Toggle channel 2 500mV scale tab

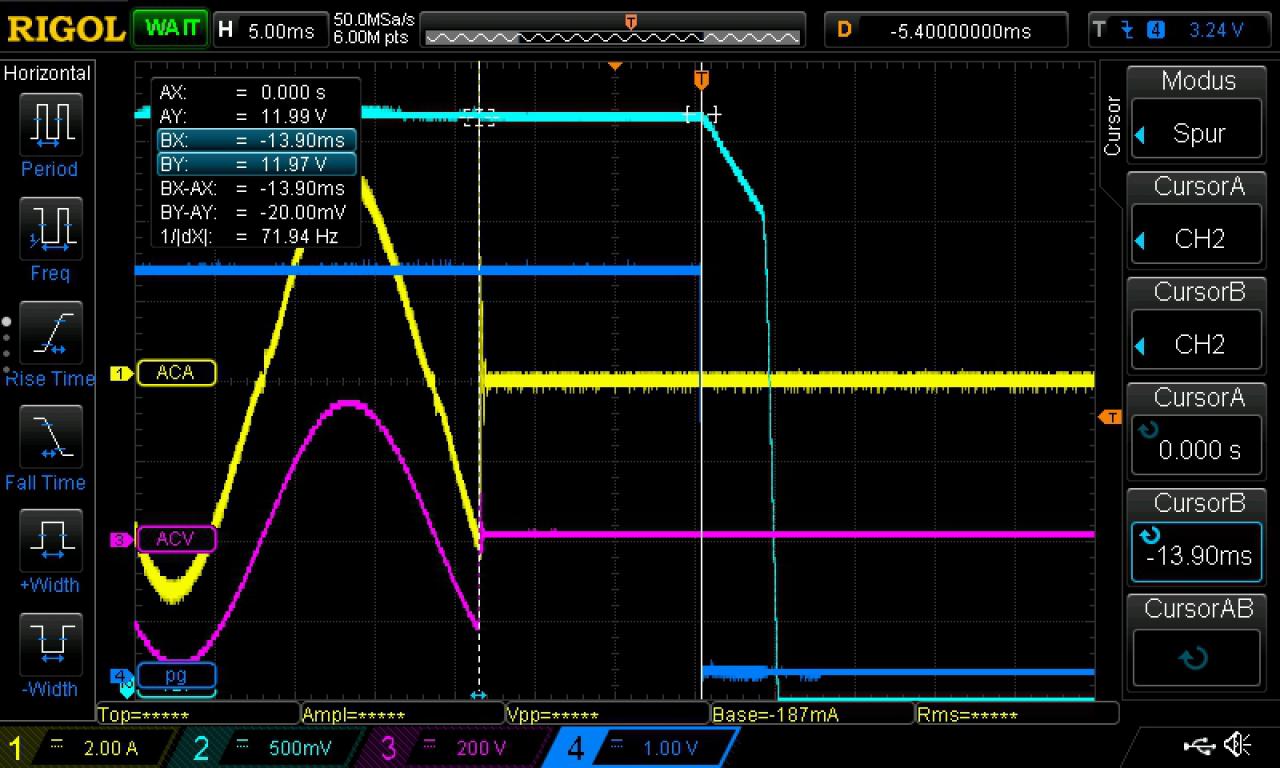point(270,747)
